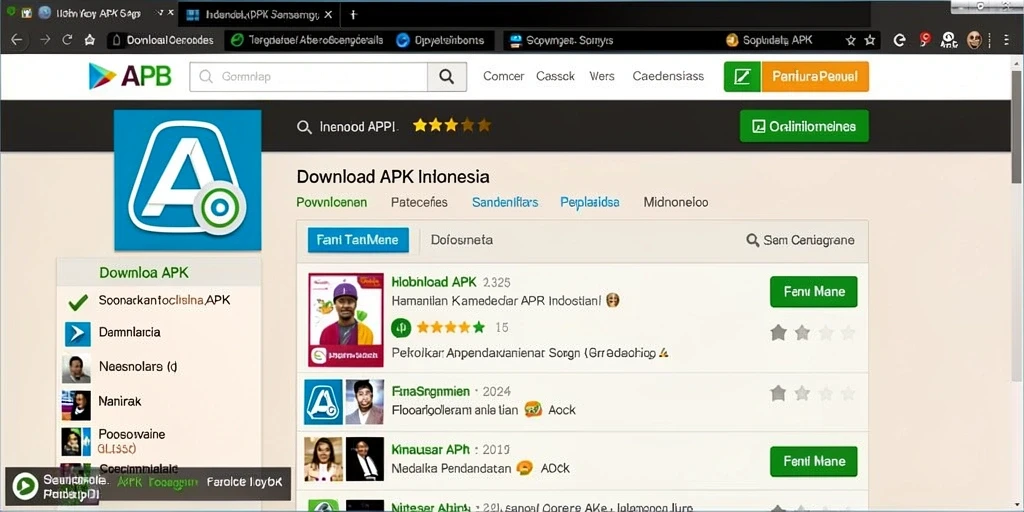Click the emoji icon in FanaSrgnmien row

tap(533, 409)
